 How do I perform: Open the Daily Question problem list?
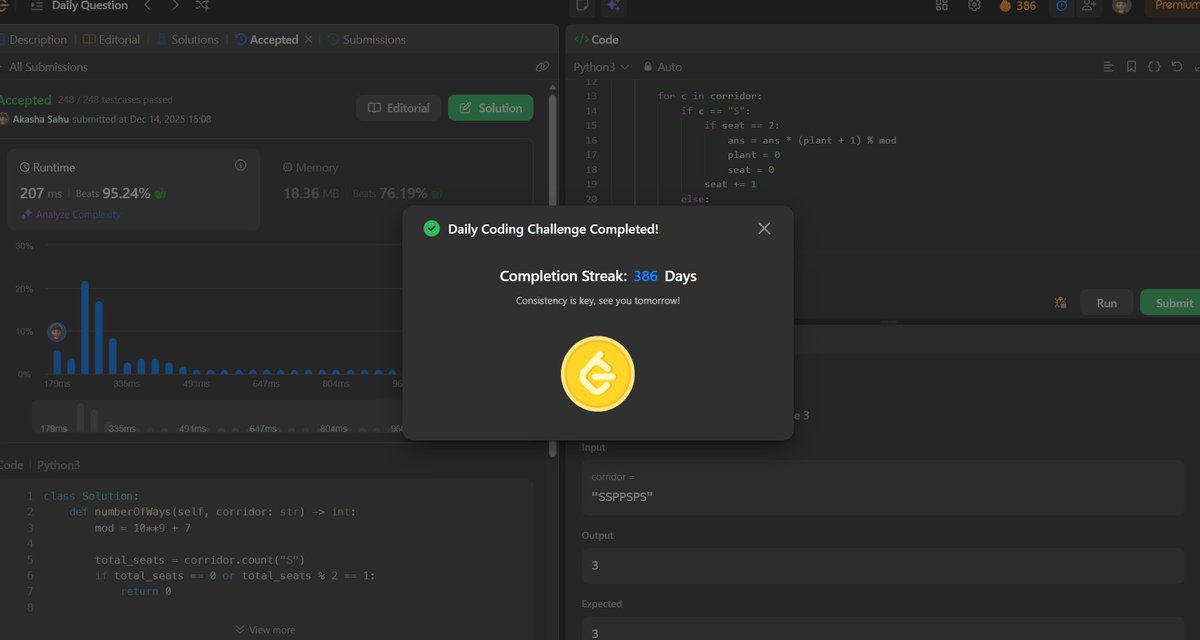tap(80, 6)
